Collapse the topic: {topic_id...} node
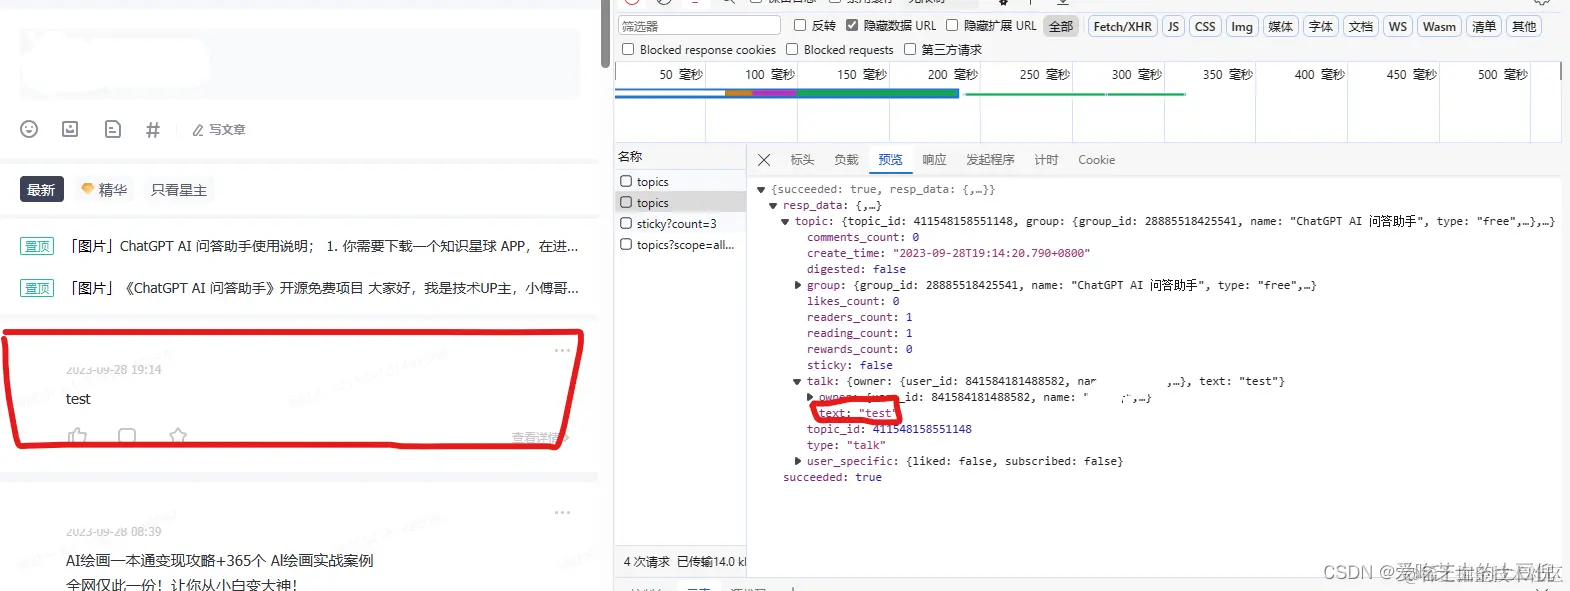Viewport: 1570px width, 591px height. [785, 221]
